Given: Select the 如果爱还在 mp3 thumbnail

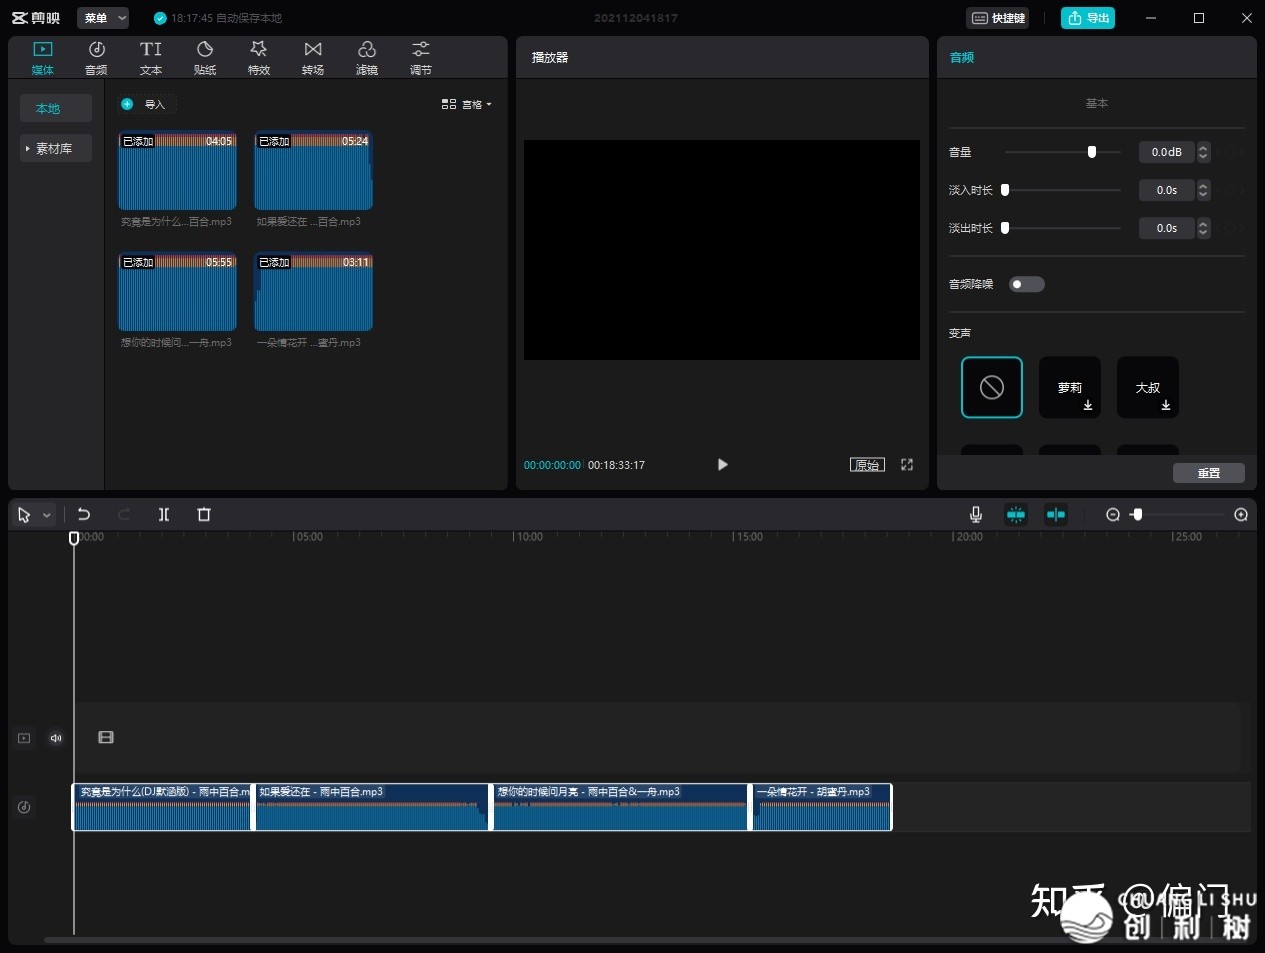Looking at the screenshot, I should tap(313, 170).
